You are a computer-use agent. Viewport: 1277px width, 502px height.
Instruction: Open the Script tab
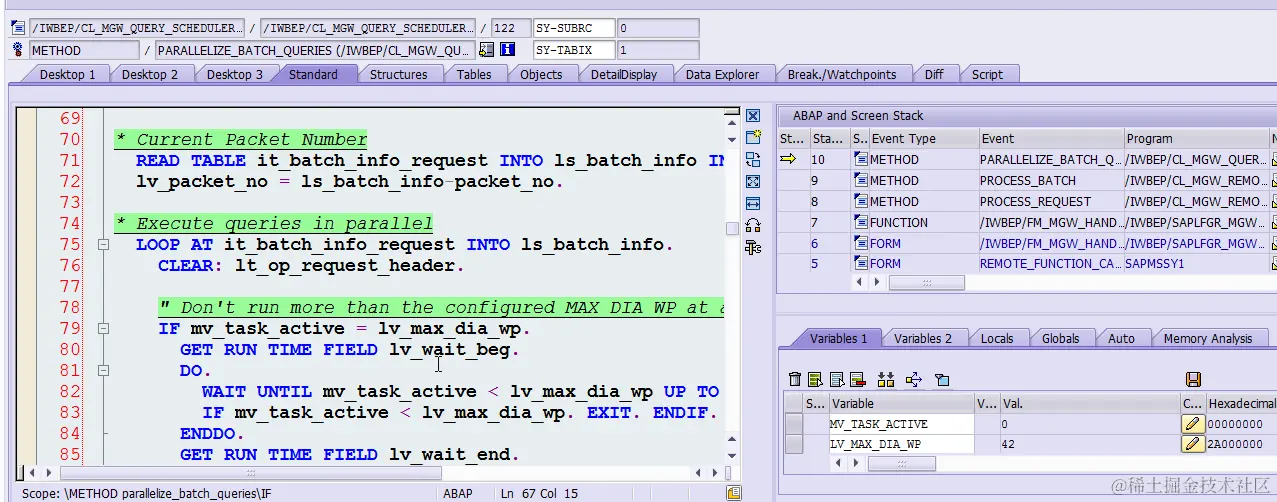coord(987,74)
